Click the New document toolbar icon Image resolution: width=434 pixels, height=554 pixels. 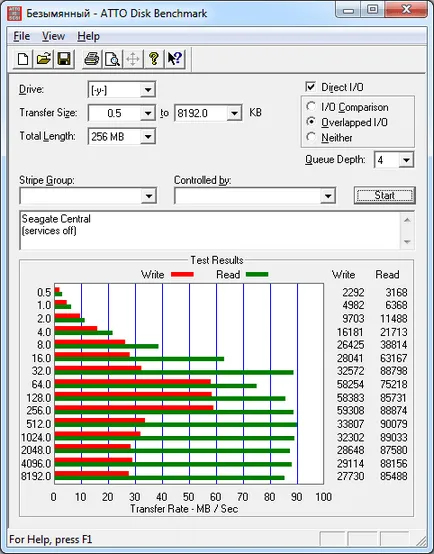point(23,59)
